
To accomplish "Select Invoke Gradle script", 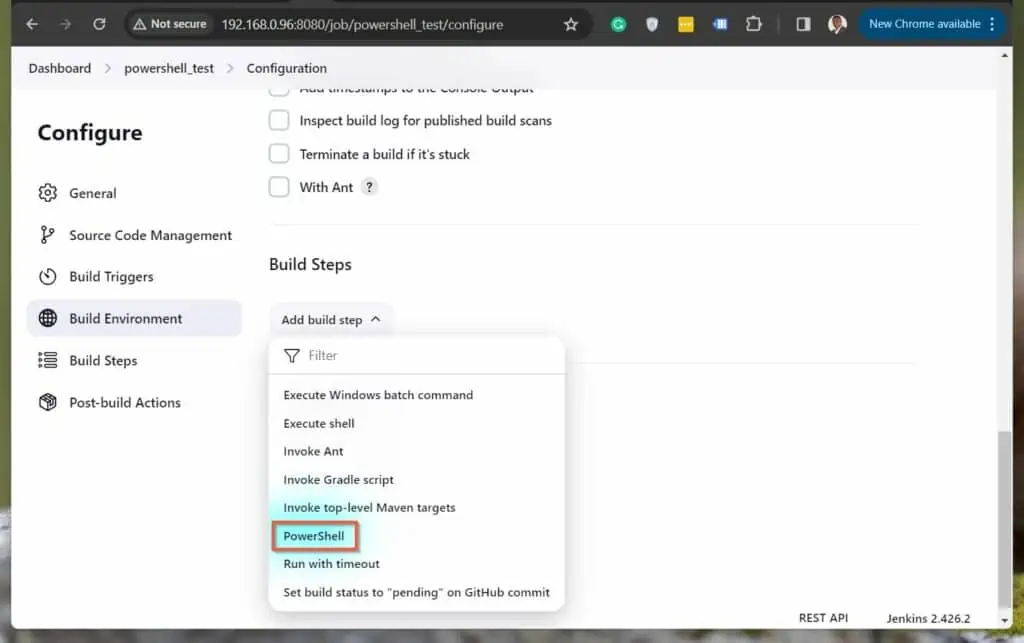I will click(338, 480).
